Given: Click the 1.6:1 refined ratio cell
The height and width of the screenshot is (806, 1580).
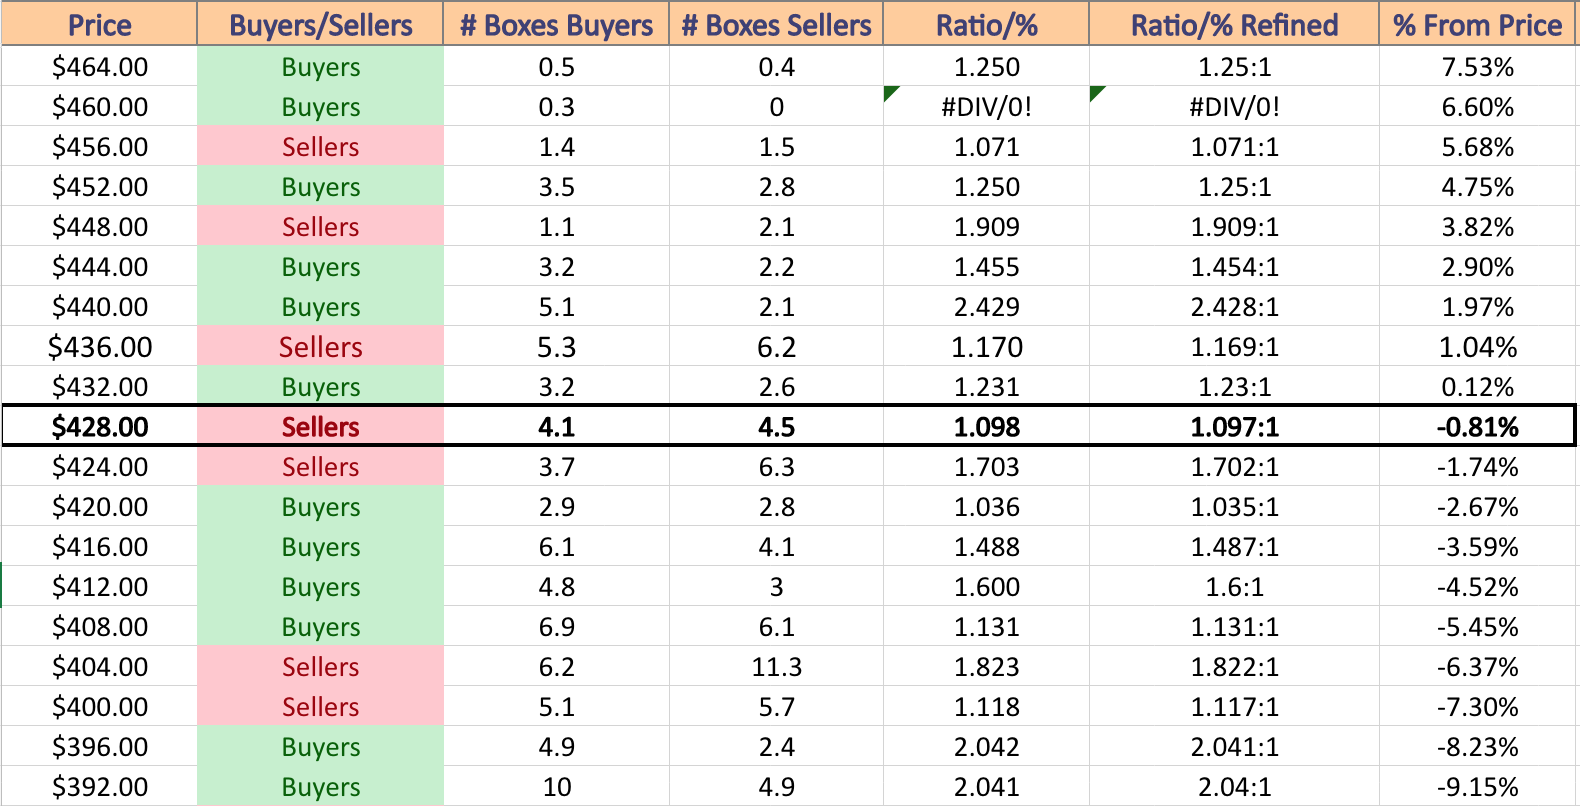Looking at the screenshot, I should (x=1234, y=587).
